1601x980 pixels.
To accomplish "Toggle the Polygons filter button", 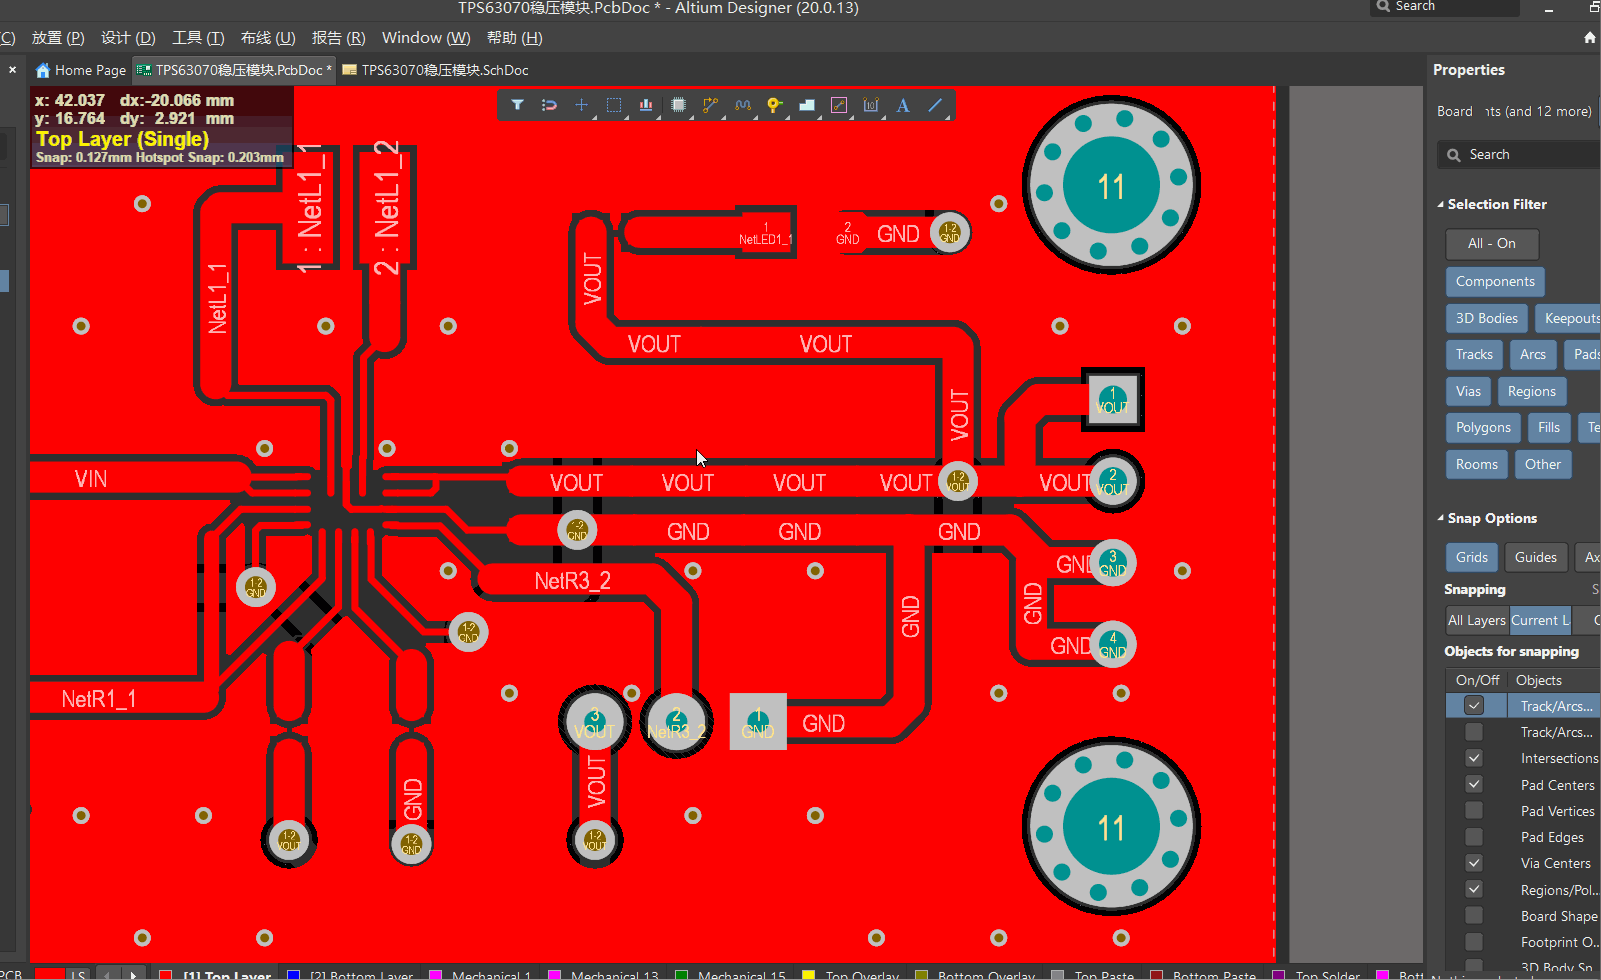I will [x=1483, y=428].
